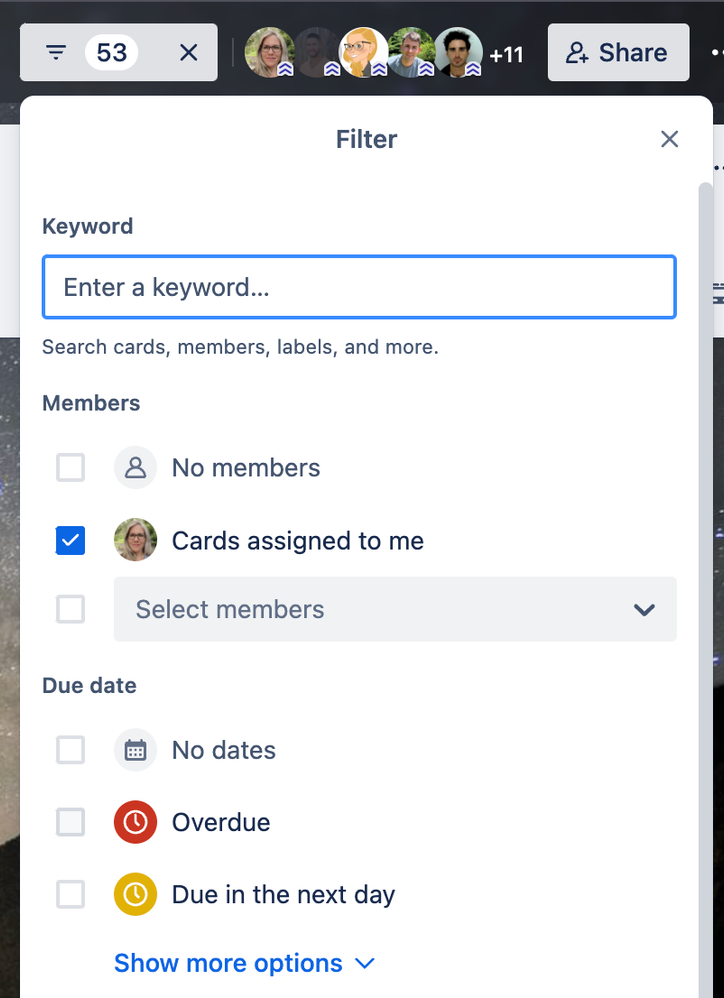The image size is (724, 998).
Task: Click the No members person icon
Action: pos(135,467)
